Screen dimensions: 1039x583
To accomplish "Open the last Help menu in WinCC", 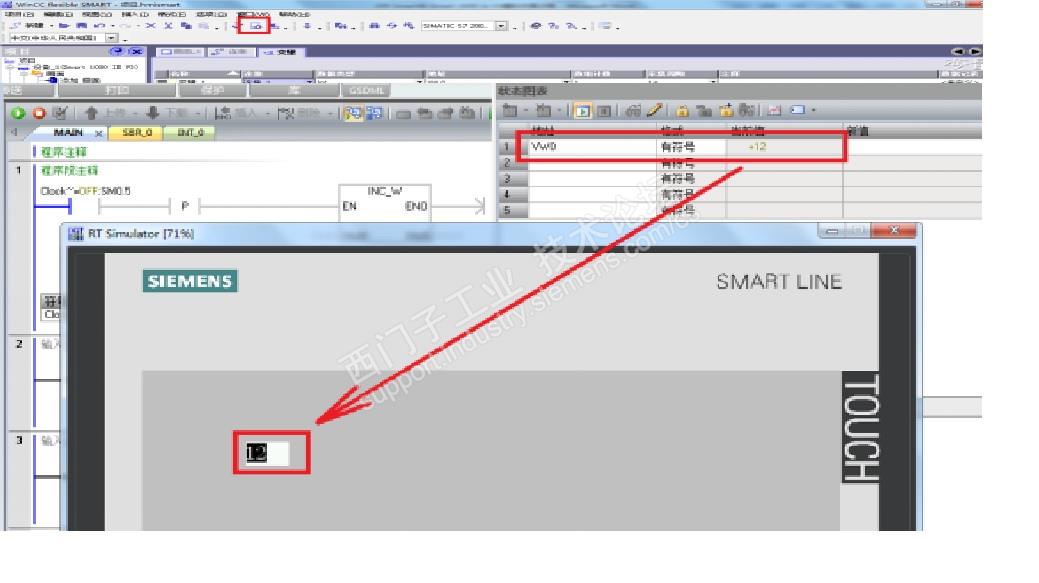I will coord(294,14).
